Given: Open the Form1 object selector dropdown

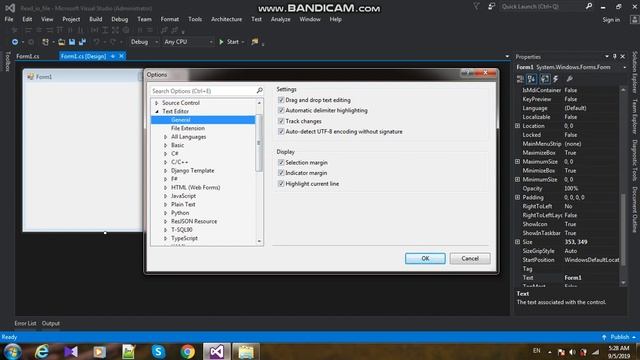Looking at the screenshot, I should tap(624, 67).
